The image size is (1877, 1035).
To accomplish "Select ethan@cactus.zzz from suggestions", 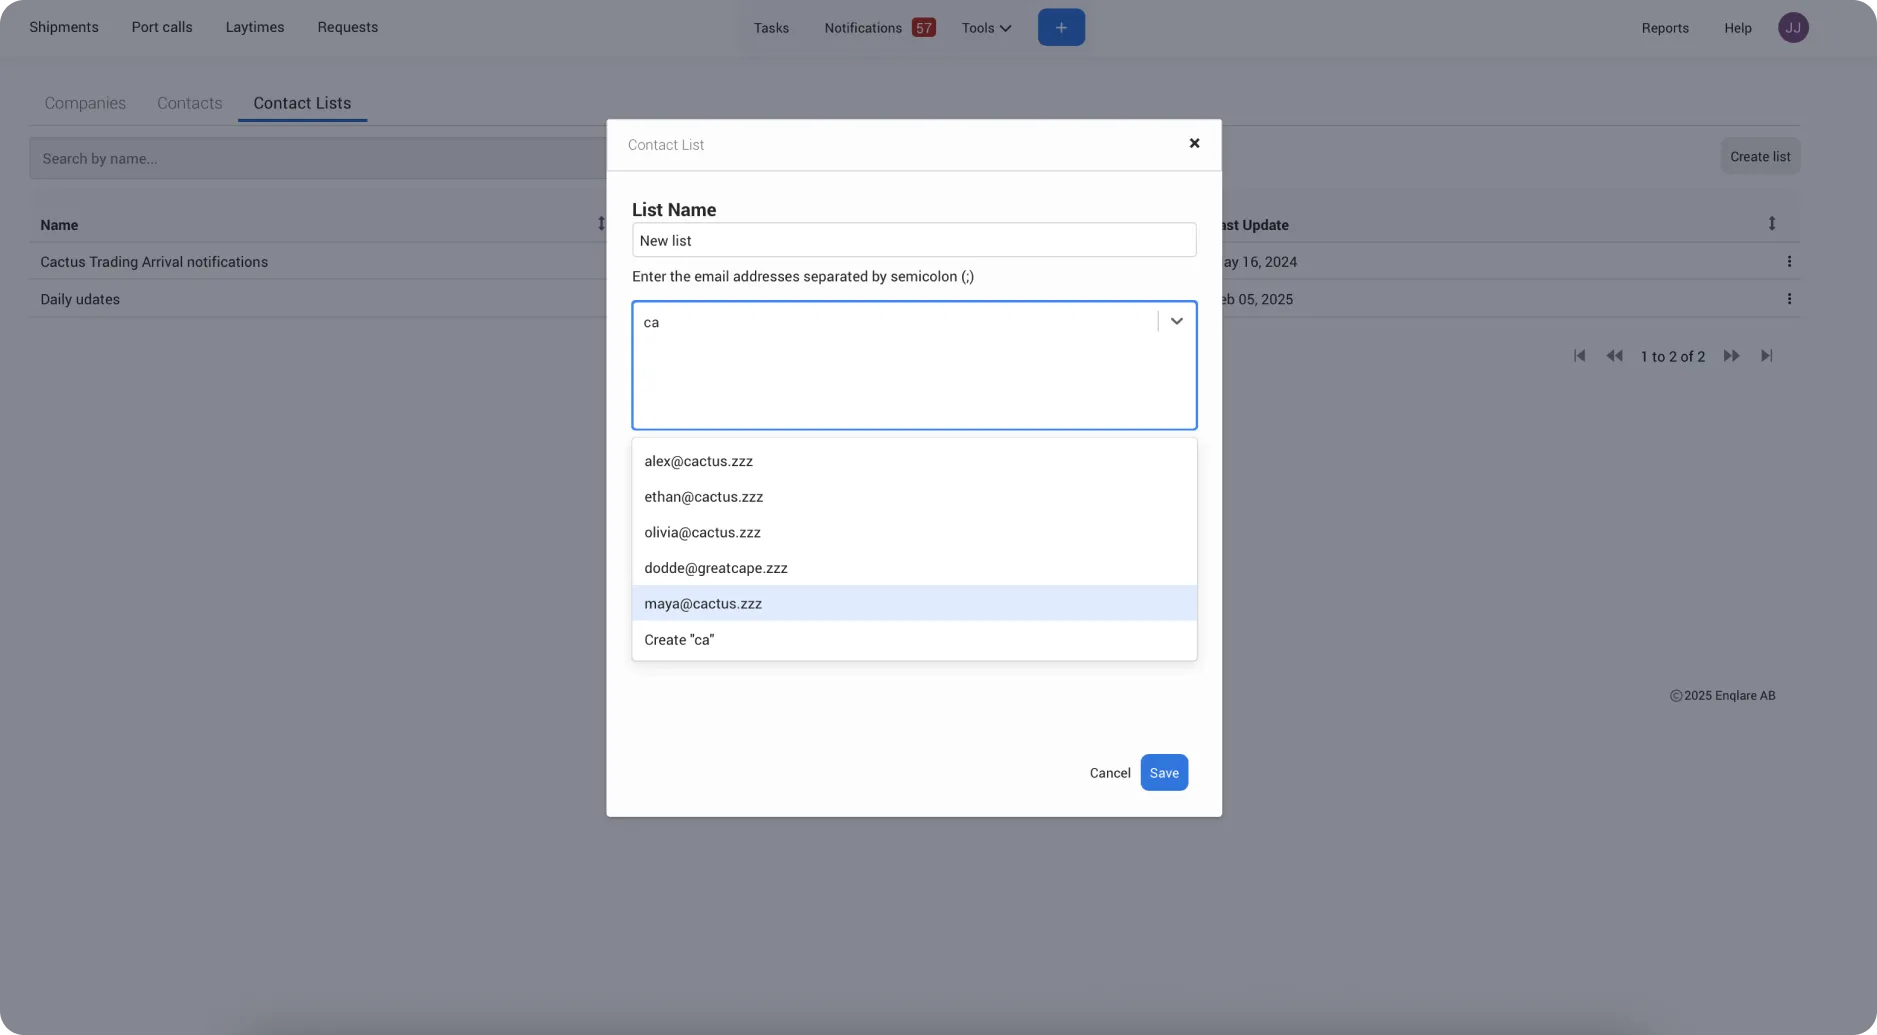I will 914,497.
